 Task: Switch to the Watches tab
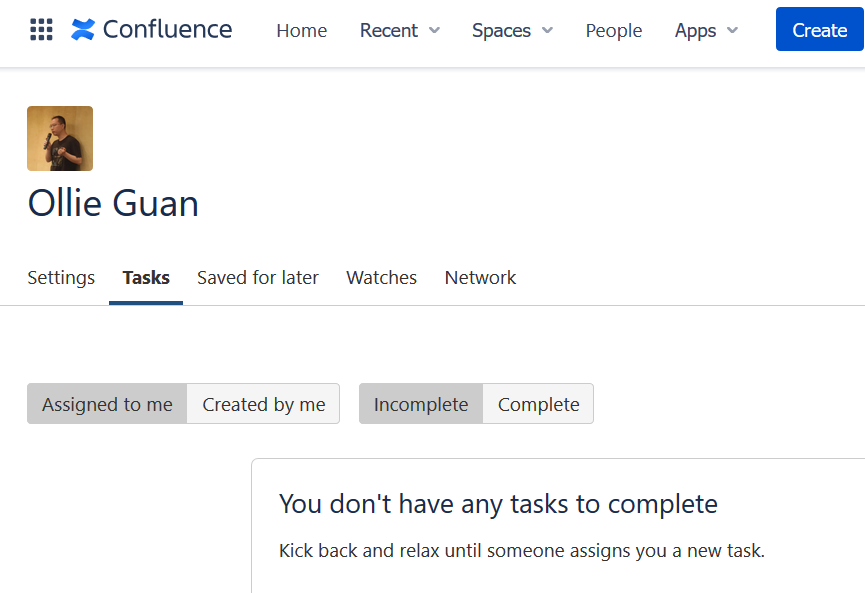point(382,277)
